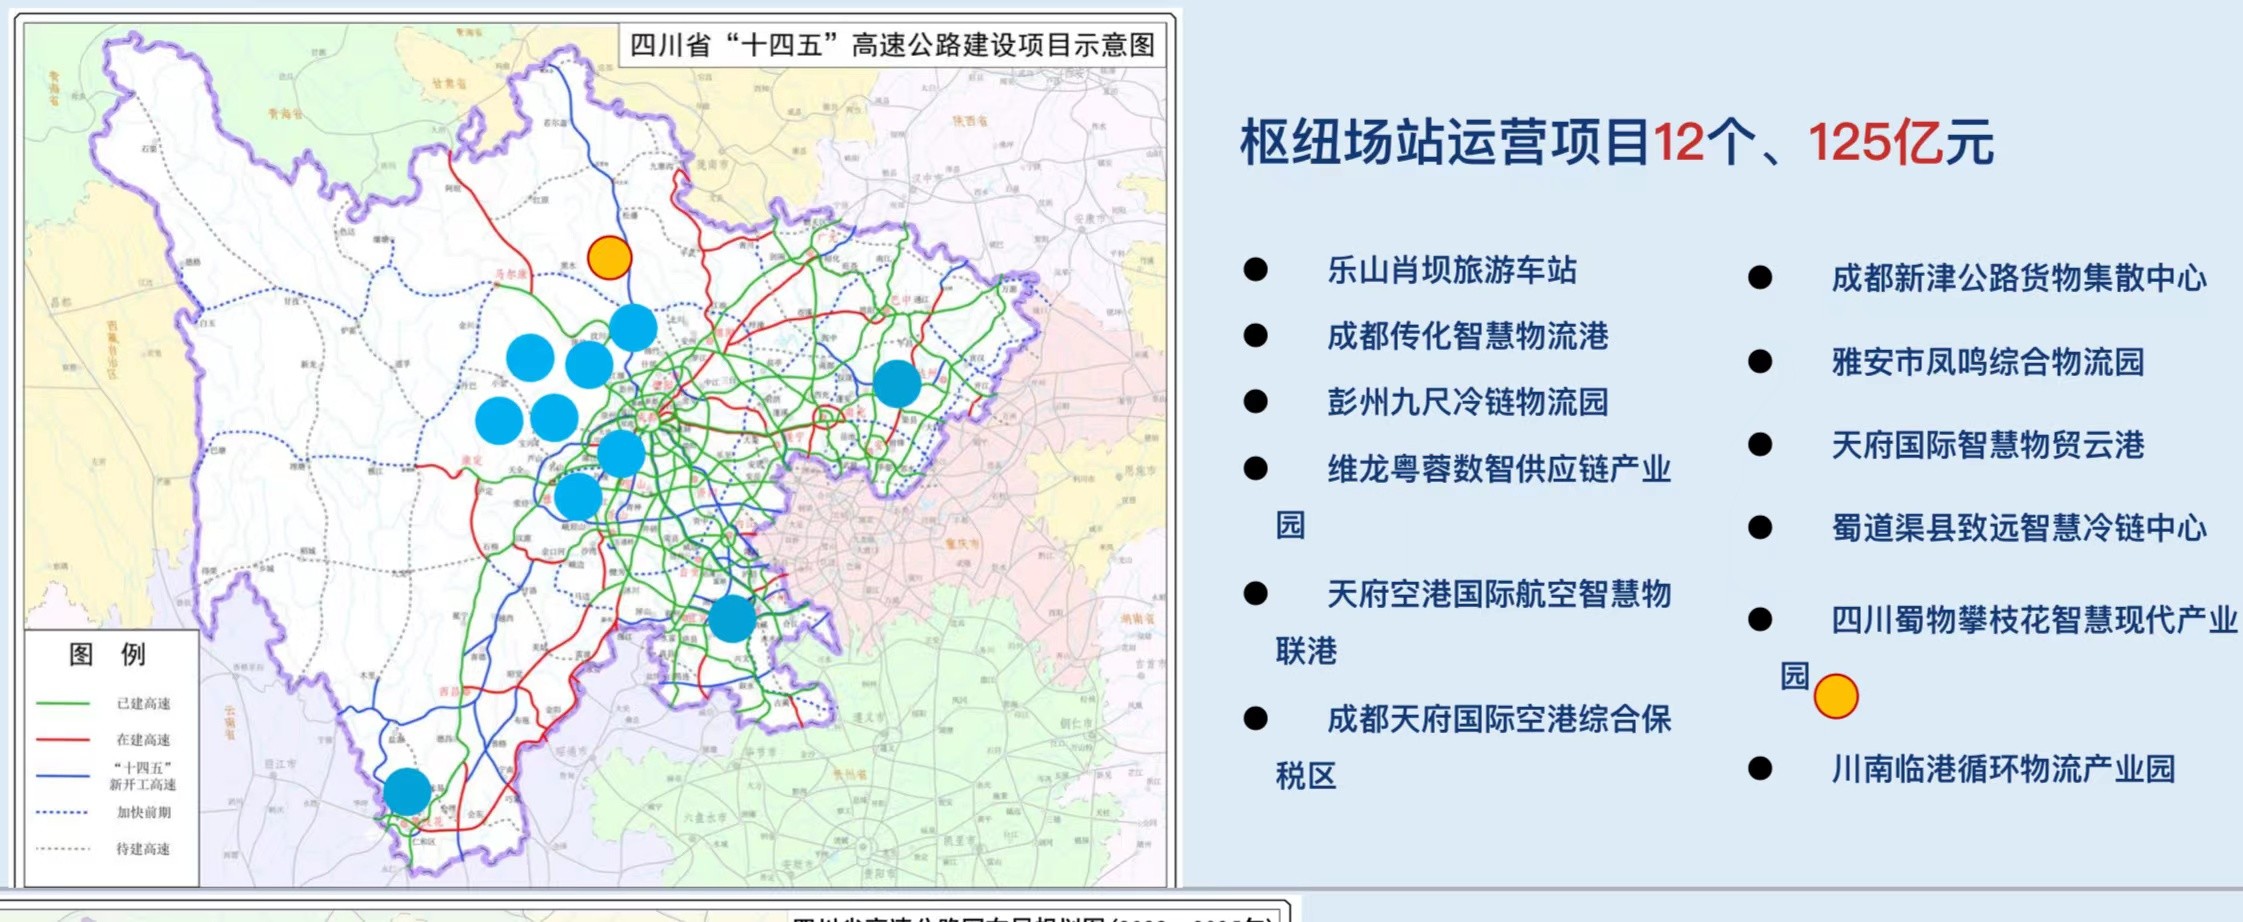Click the bullet point before 乐山肖坝旅游车站

(x=1256, y=270)
